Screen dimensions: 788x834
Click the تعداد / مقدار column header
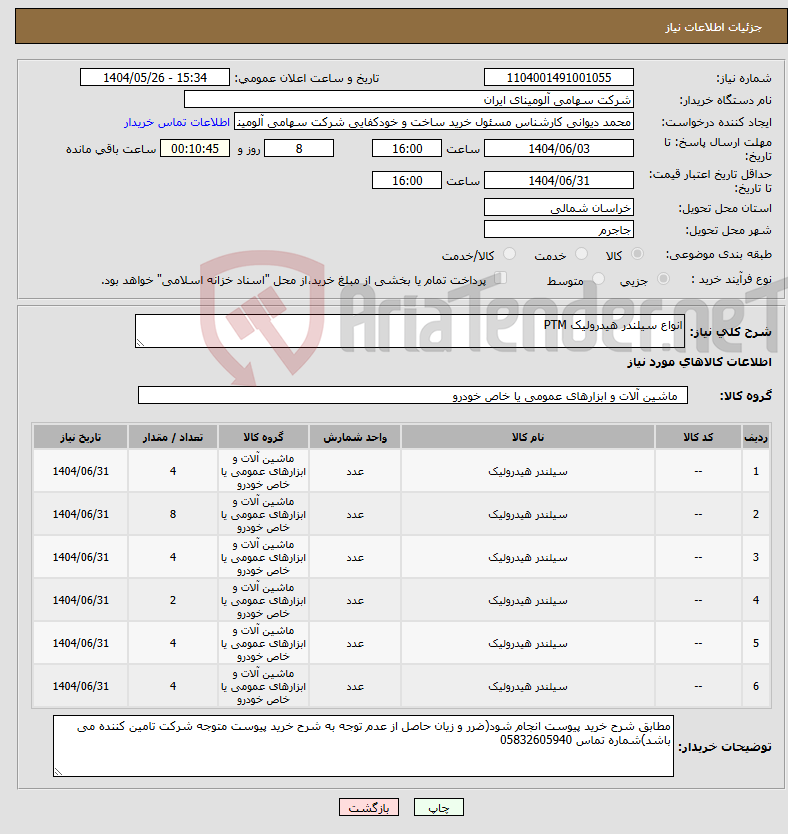(173, 437)
